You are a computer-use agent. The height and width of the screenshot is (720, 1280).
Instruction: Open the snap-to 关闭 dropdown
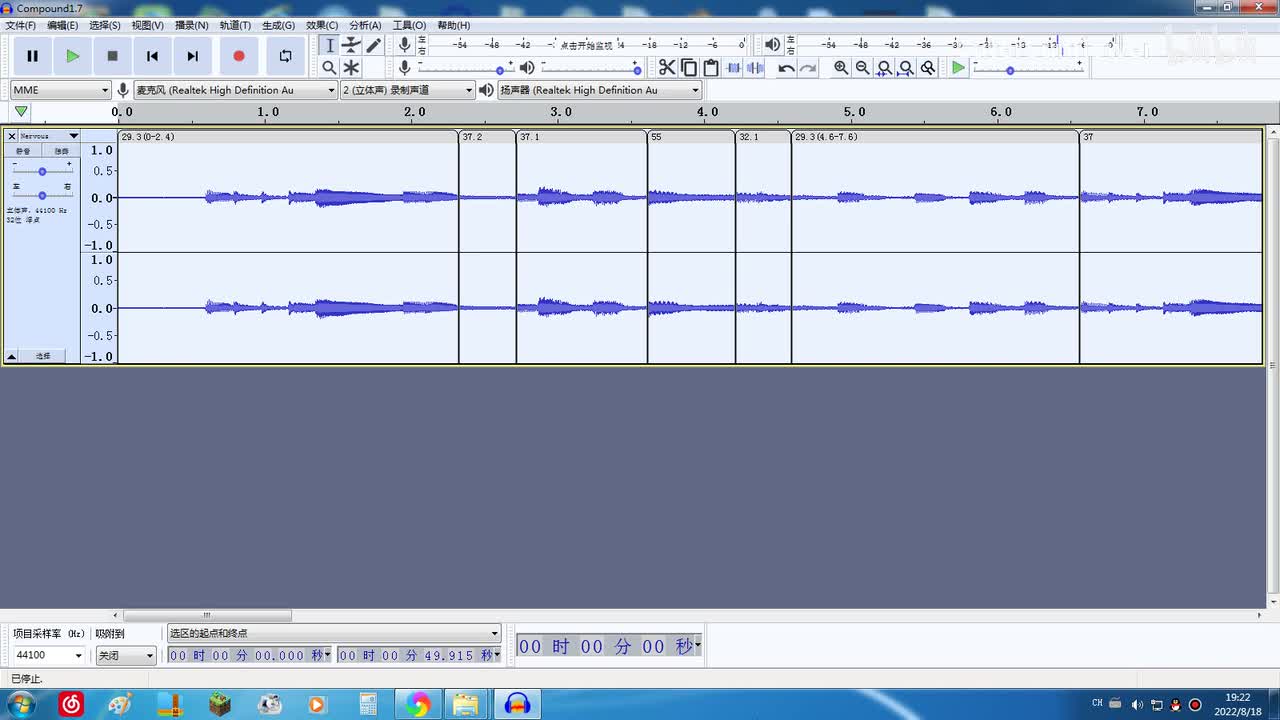pos(126,656)
